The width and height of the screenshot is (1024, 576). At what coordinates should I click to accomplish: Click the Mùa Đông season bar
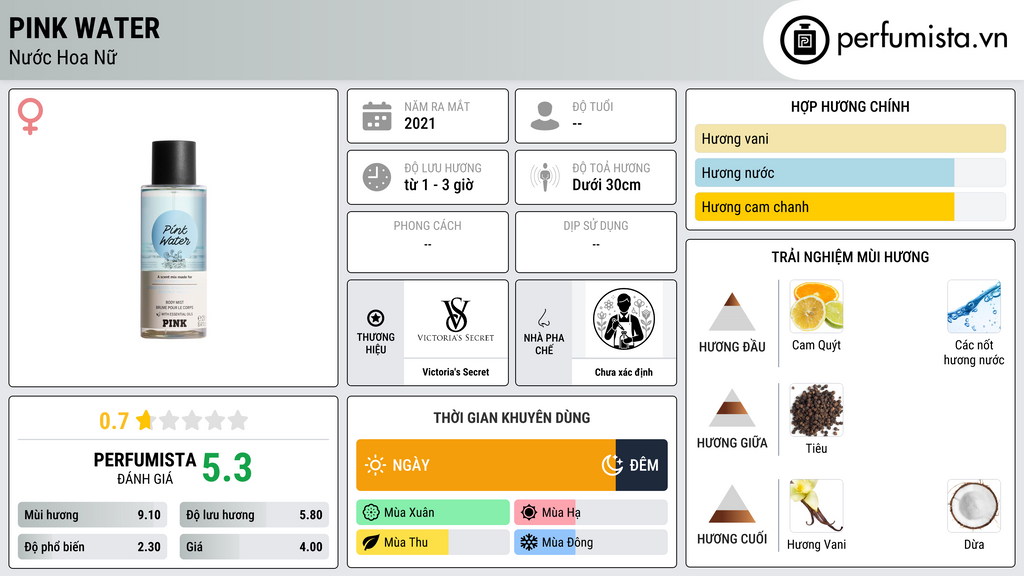point(591,542)
